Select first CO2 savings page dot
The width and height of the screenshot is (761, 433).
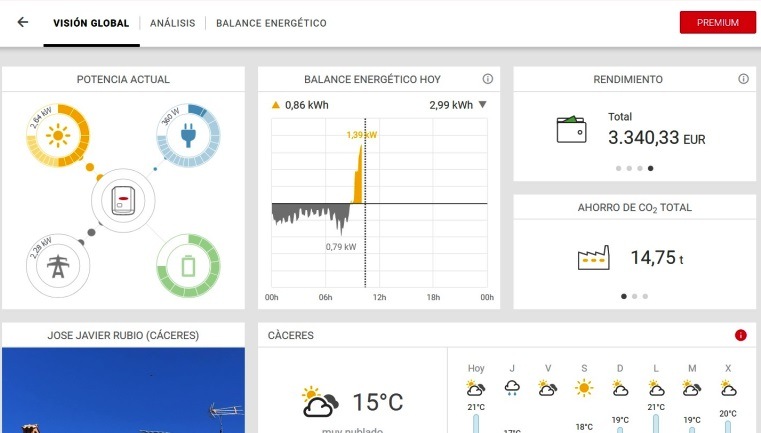(x=624, y=296)
